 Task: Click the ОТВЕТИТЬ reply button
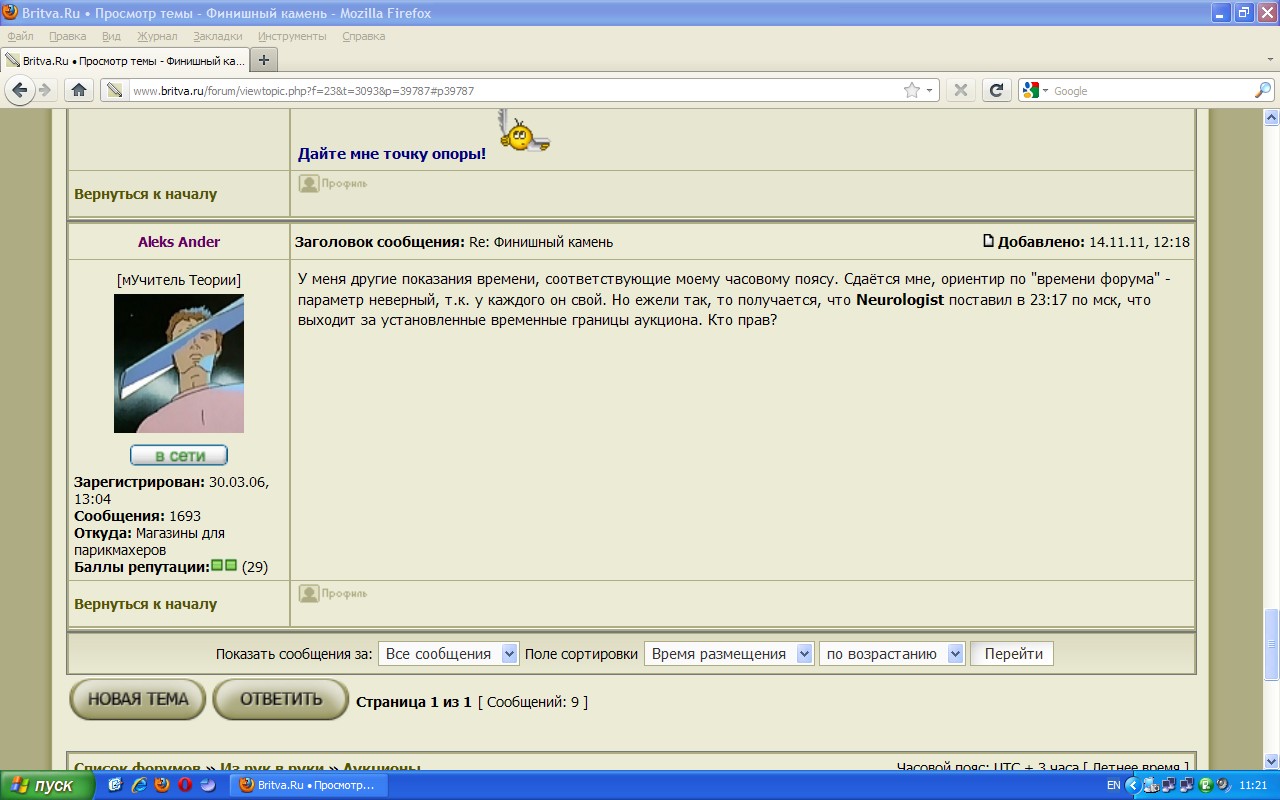[x=280, y=699]
